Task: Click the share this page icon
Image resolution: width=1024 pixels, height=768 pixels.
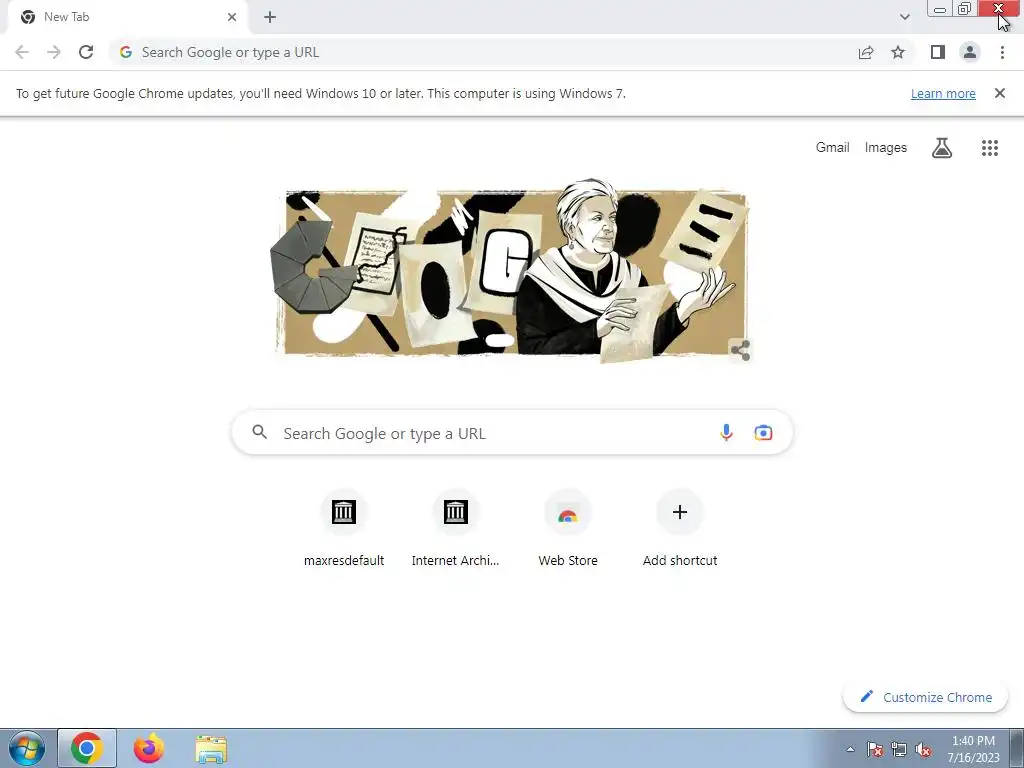Action: pos(866,52)
